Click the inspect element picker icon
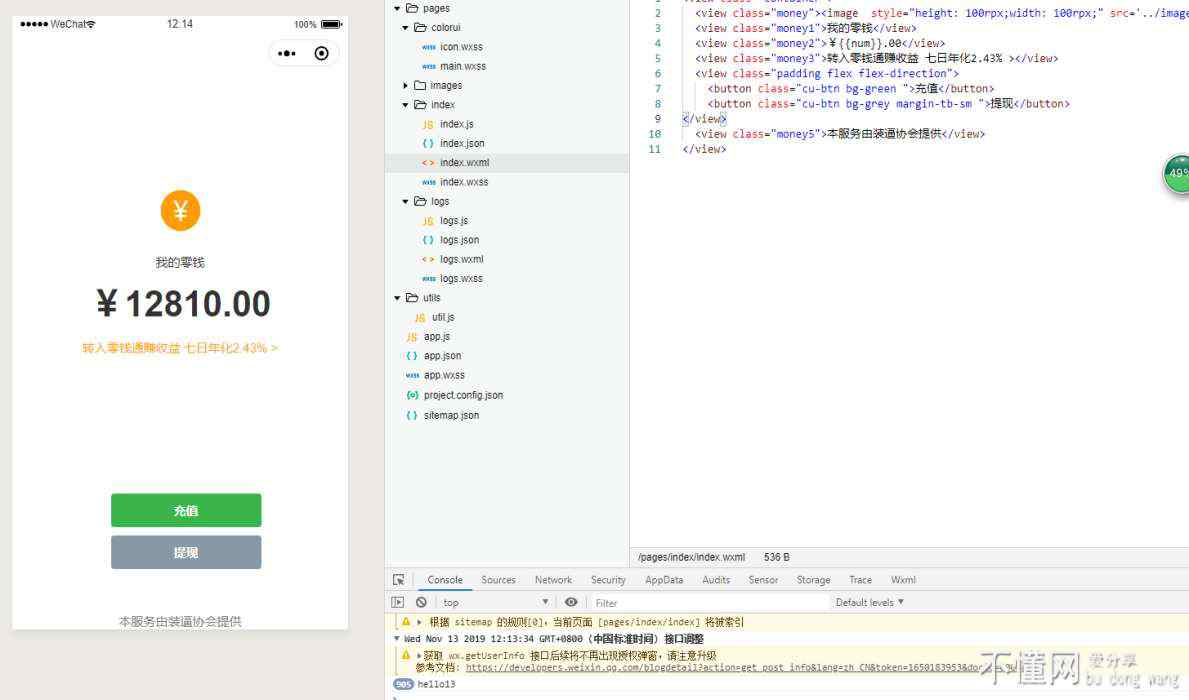 [399, 580]
